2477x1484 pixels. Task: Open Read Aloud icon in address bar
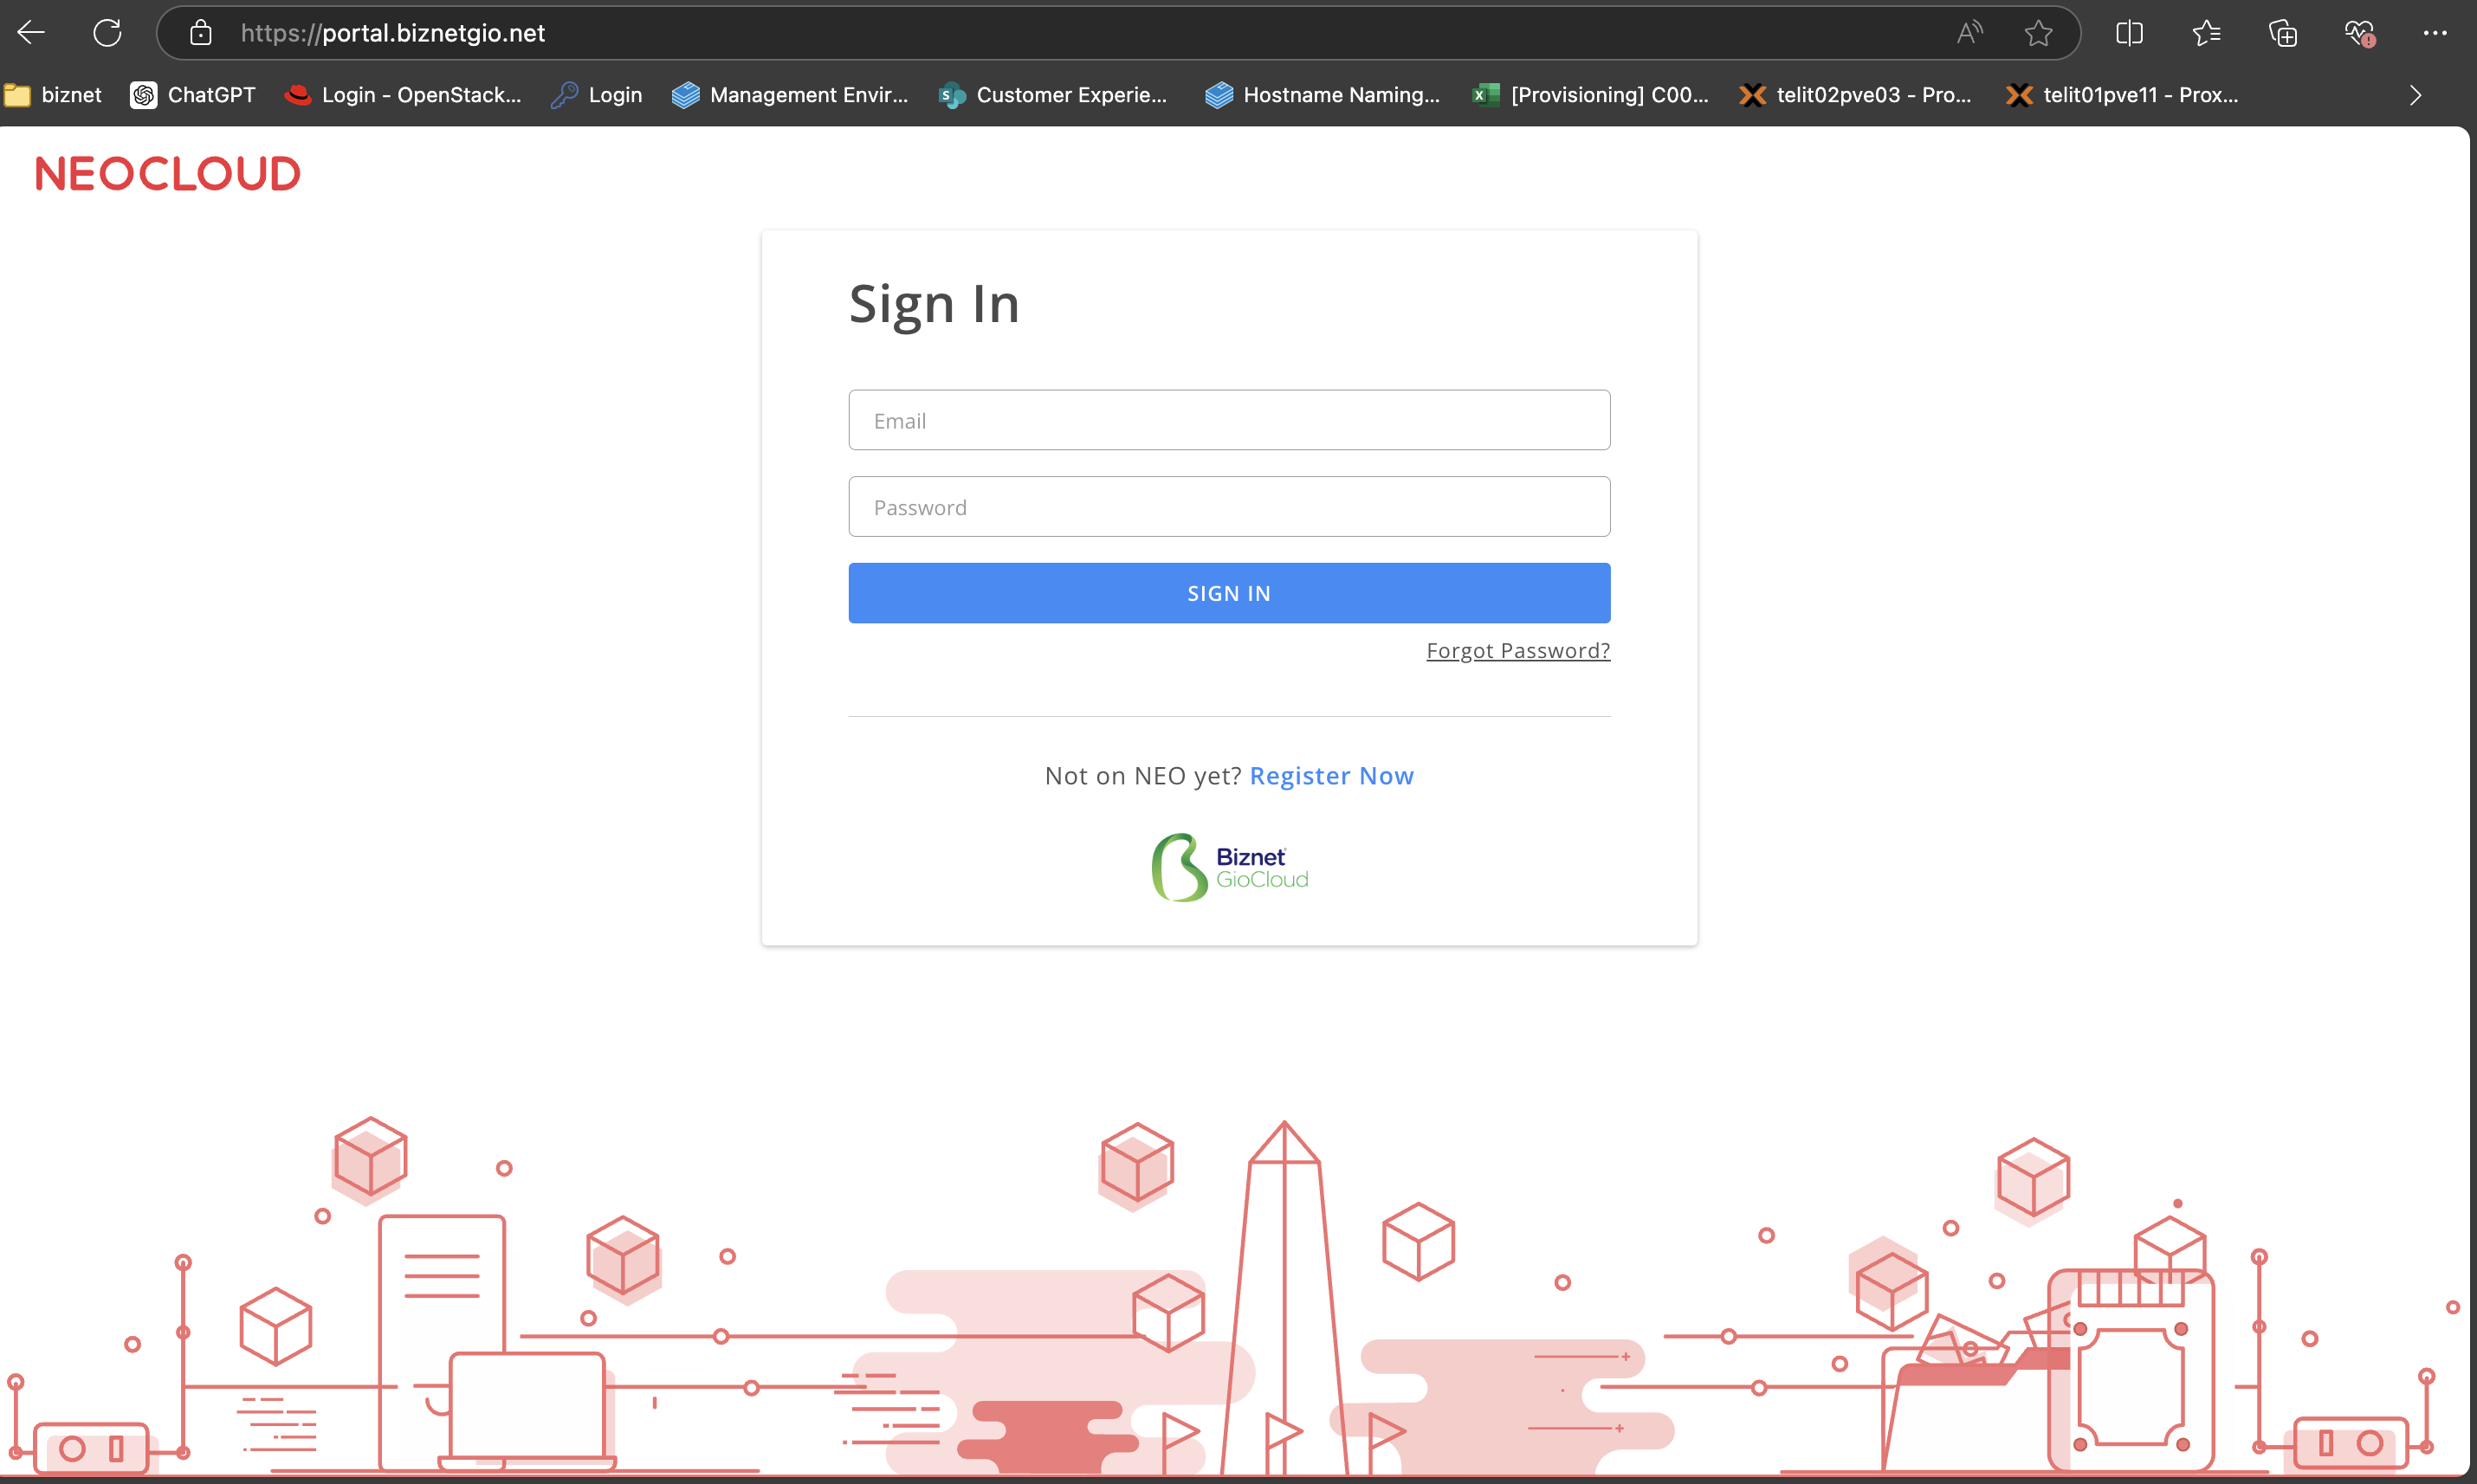pyautogui.click(x=1969, y=33)
